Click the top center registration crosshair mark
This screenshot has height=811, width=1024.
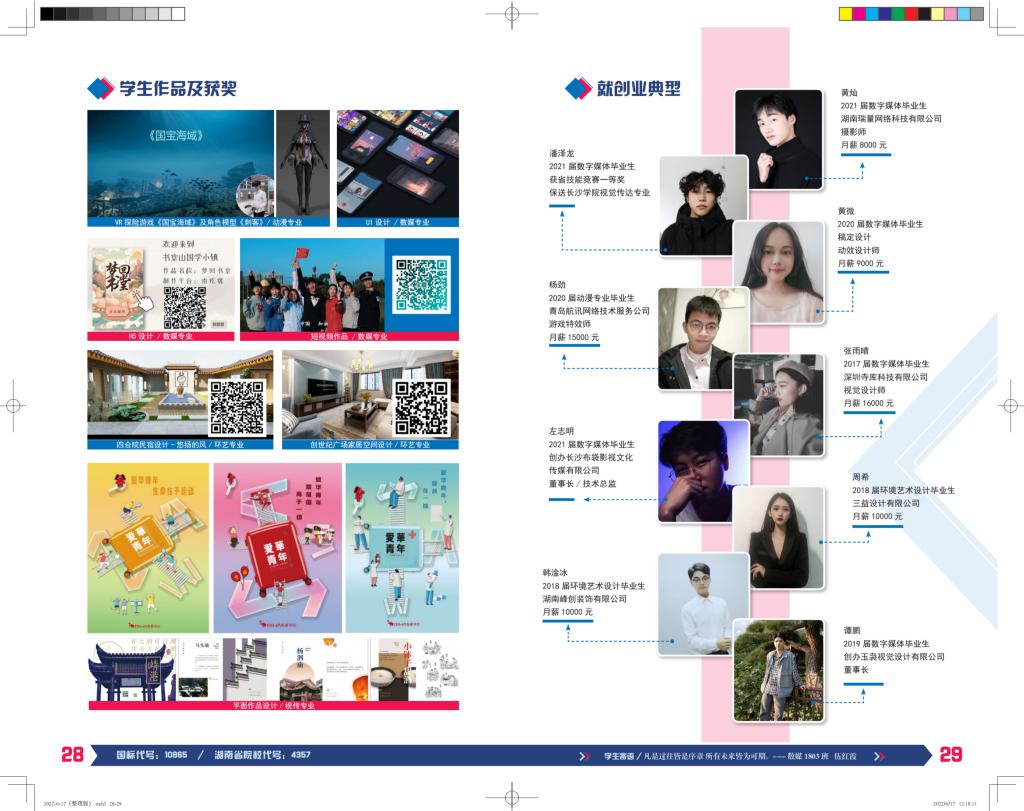(511, 15)
